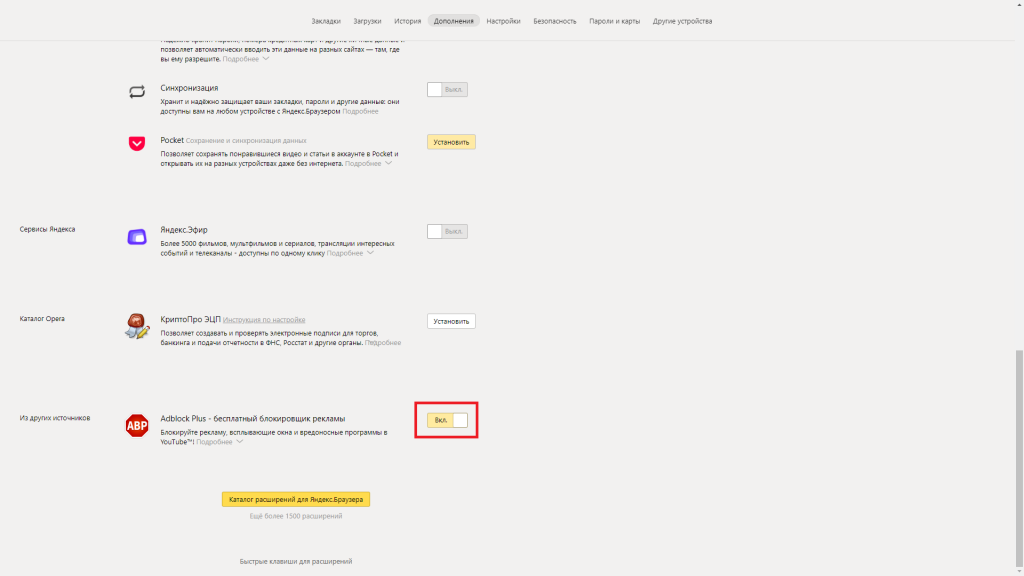The image size is (1024, 576).
Task: Expand Подробнее under Adblock Plus description
Action: click(219, 442)
